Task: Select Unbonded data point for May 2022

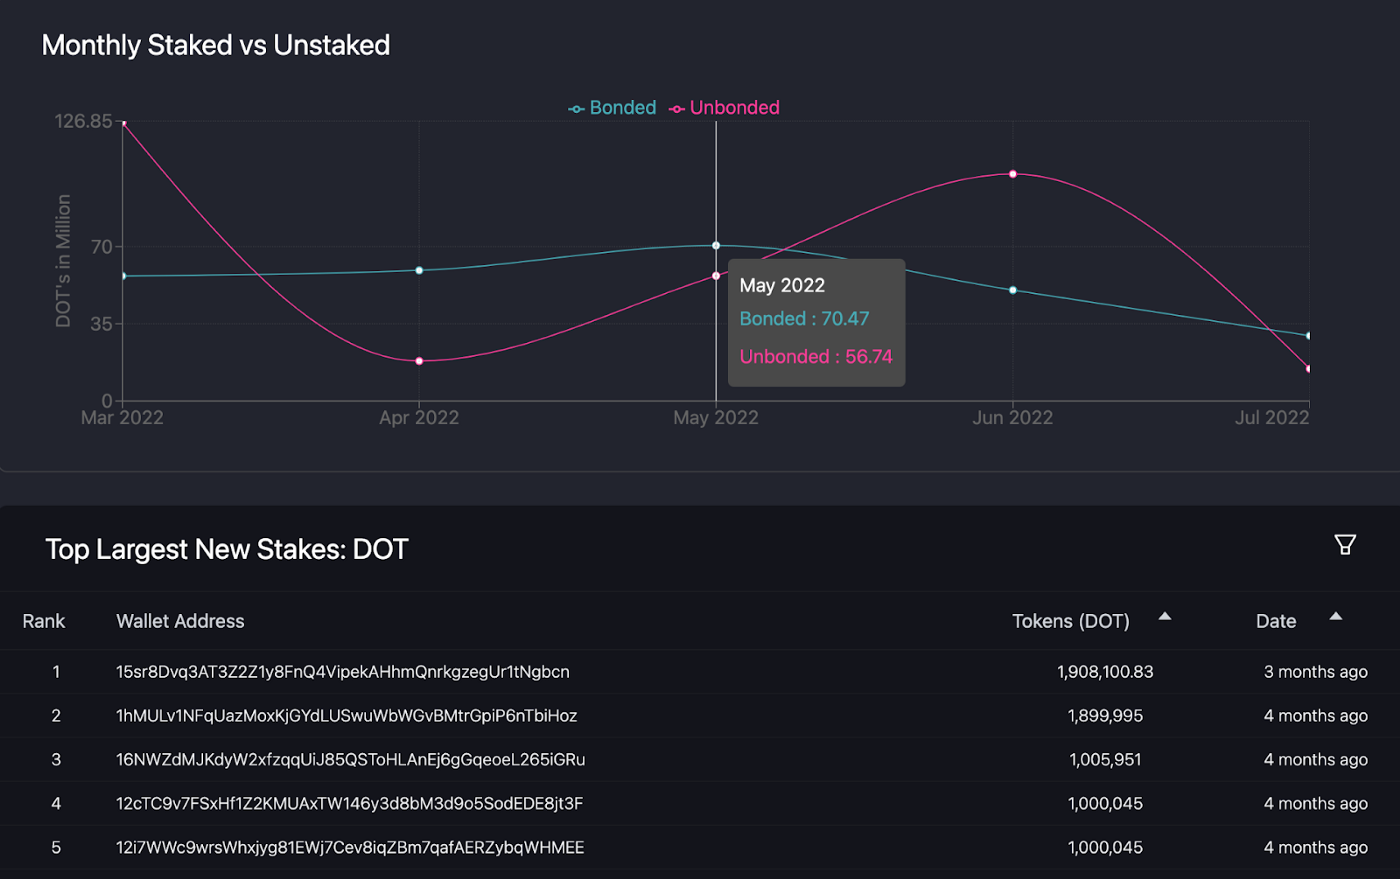Action: [716, 276]
